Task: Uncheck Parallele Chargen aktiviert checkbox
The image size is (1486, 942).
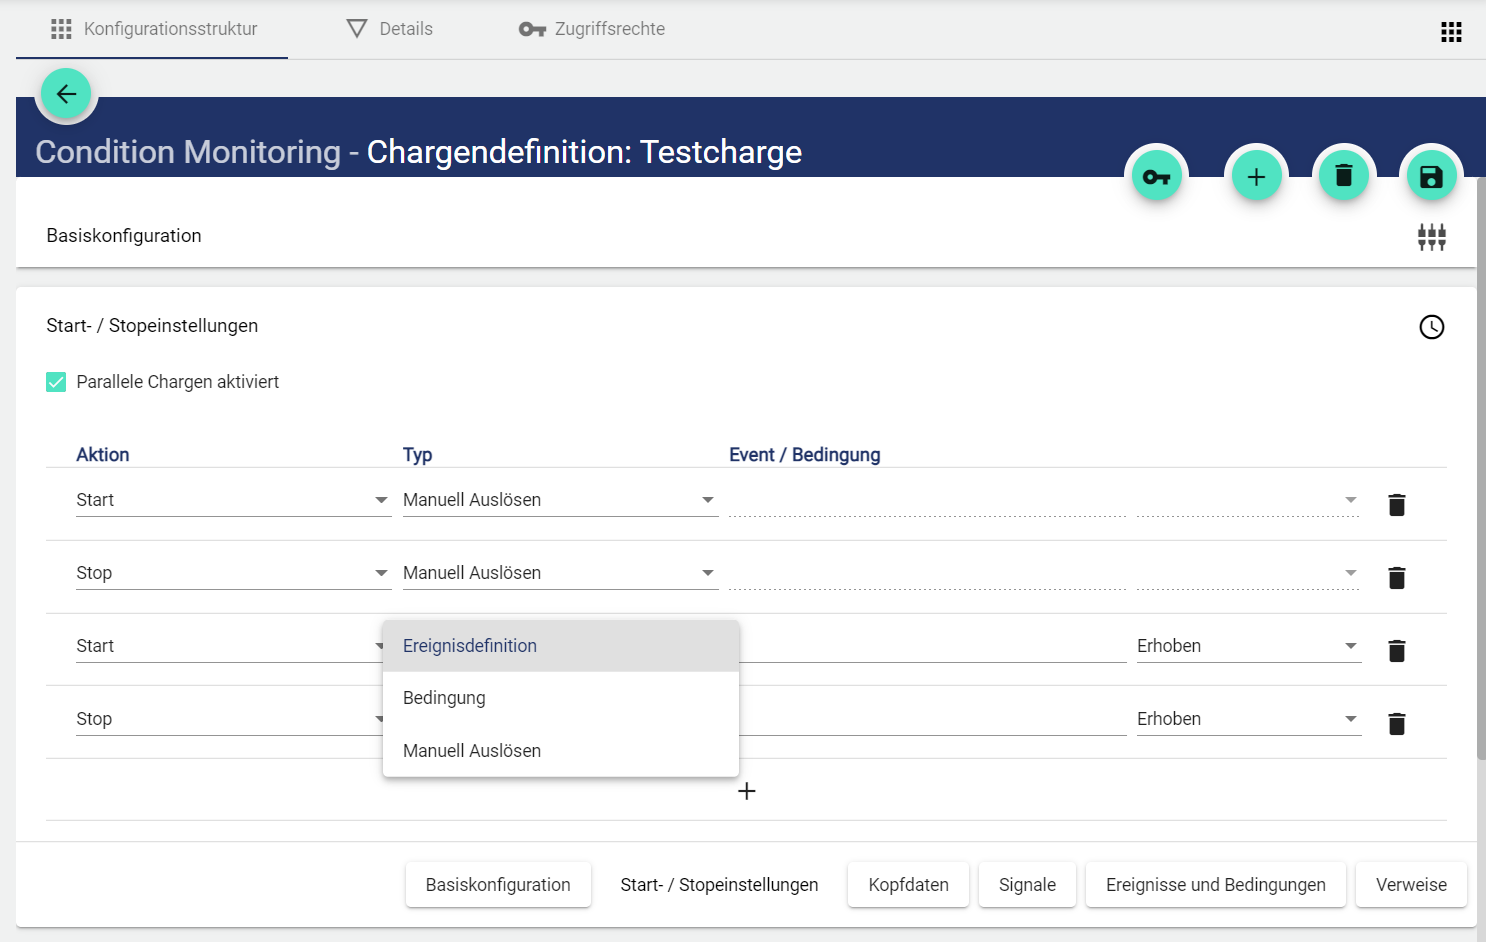Action: point(56,382)
